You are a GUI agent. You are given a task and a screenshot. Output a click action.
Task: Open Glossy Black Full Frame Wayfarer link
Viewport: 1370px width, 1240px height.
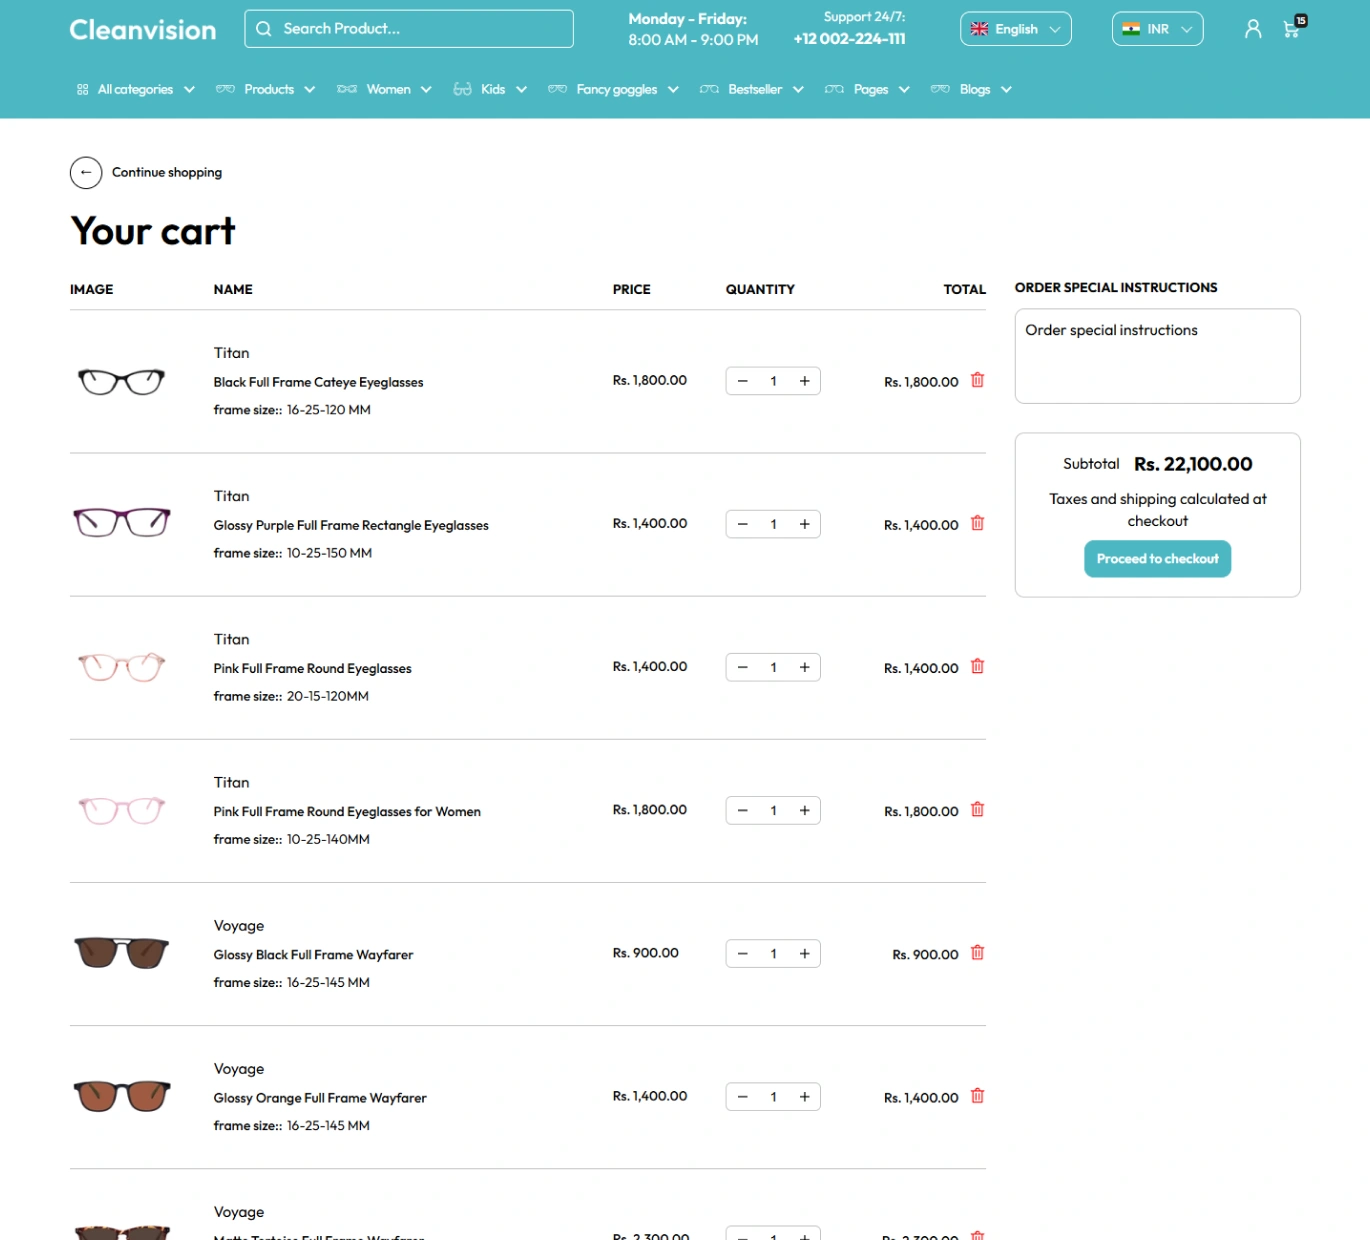(313, 954)
